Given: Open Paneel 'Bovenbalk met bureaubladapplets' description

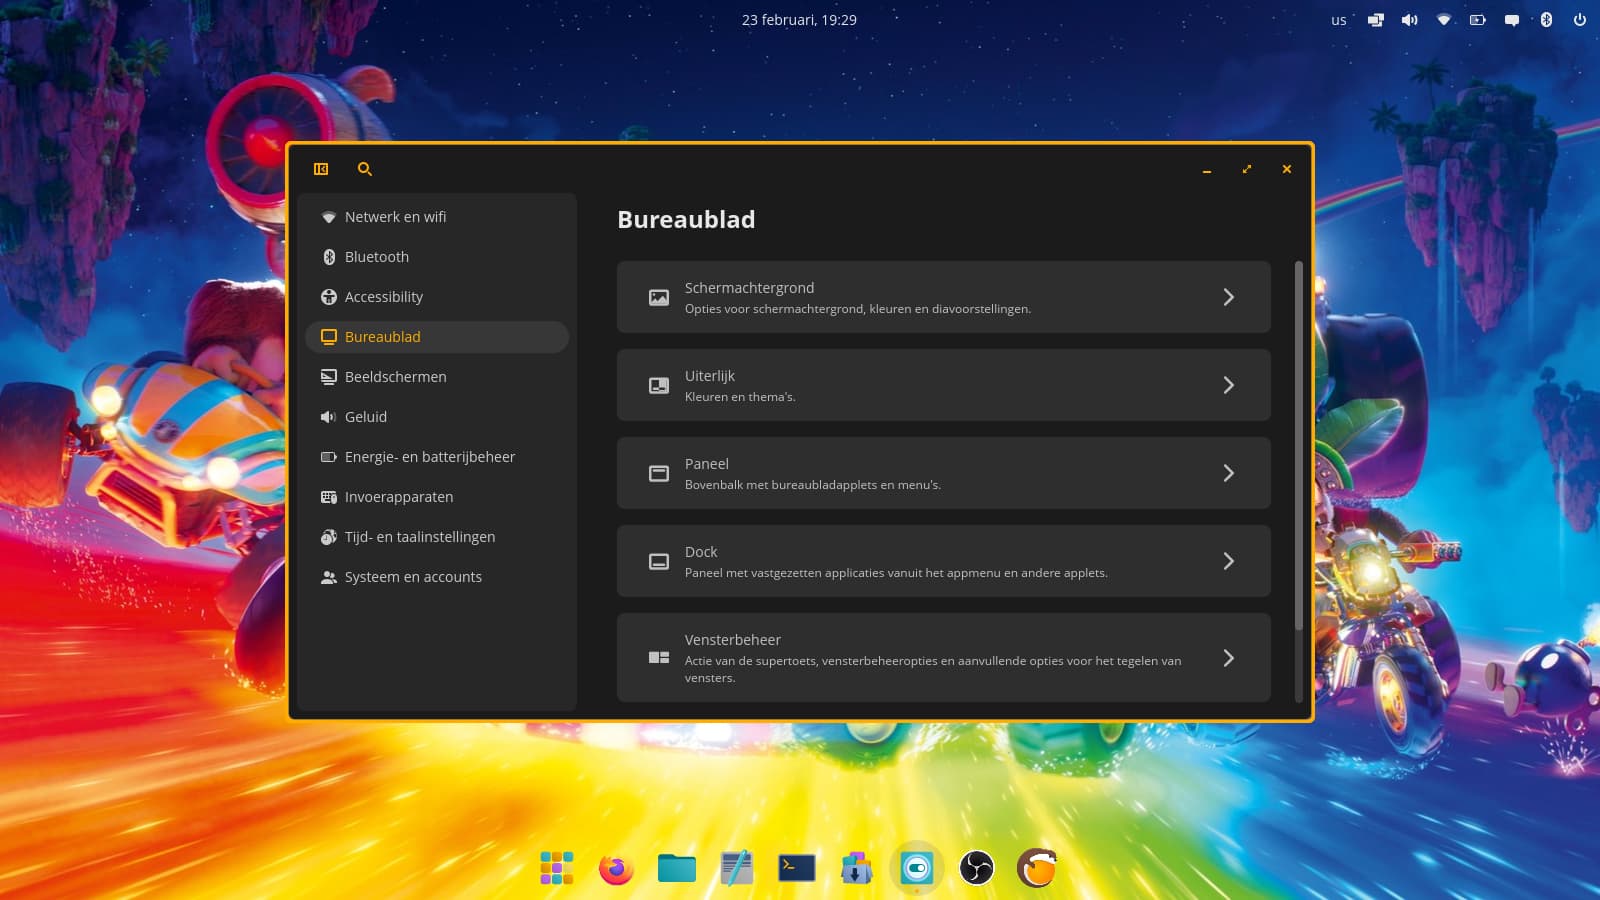Looking at the screenshot, I should (x=812, y=485).
